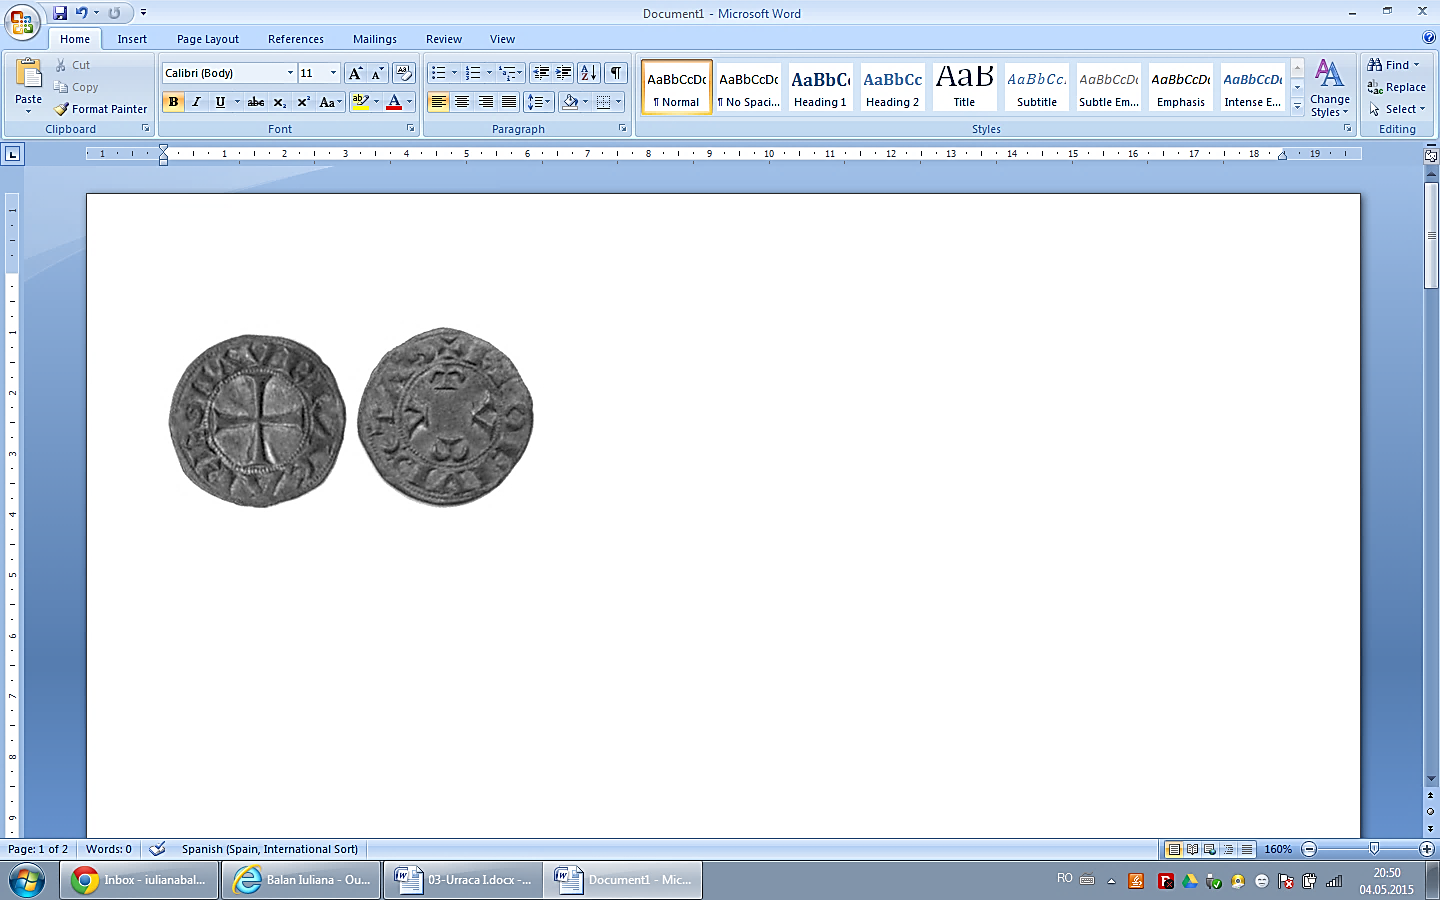1440x900 pixels.
Task: Open 03-Urraca I.docx in taskbar
Action: click(x=463, y=880)
